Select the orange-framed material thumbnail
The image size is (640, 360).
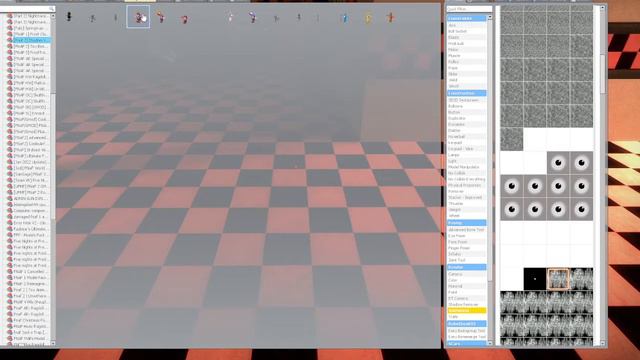[x=558, y=279]
